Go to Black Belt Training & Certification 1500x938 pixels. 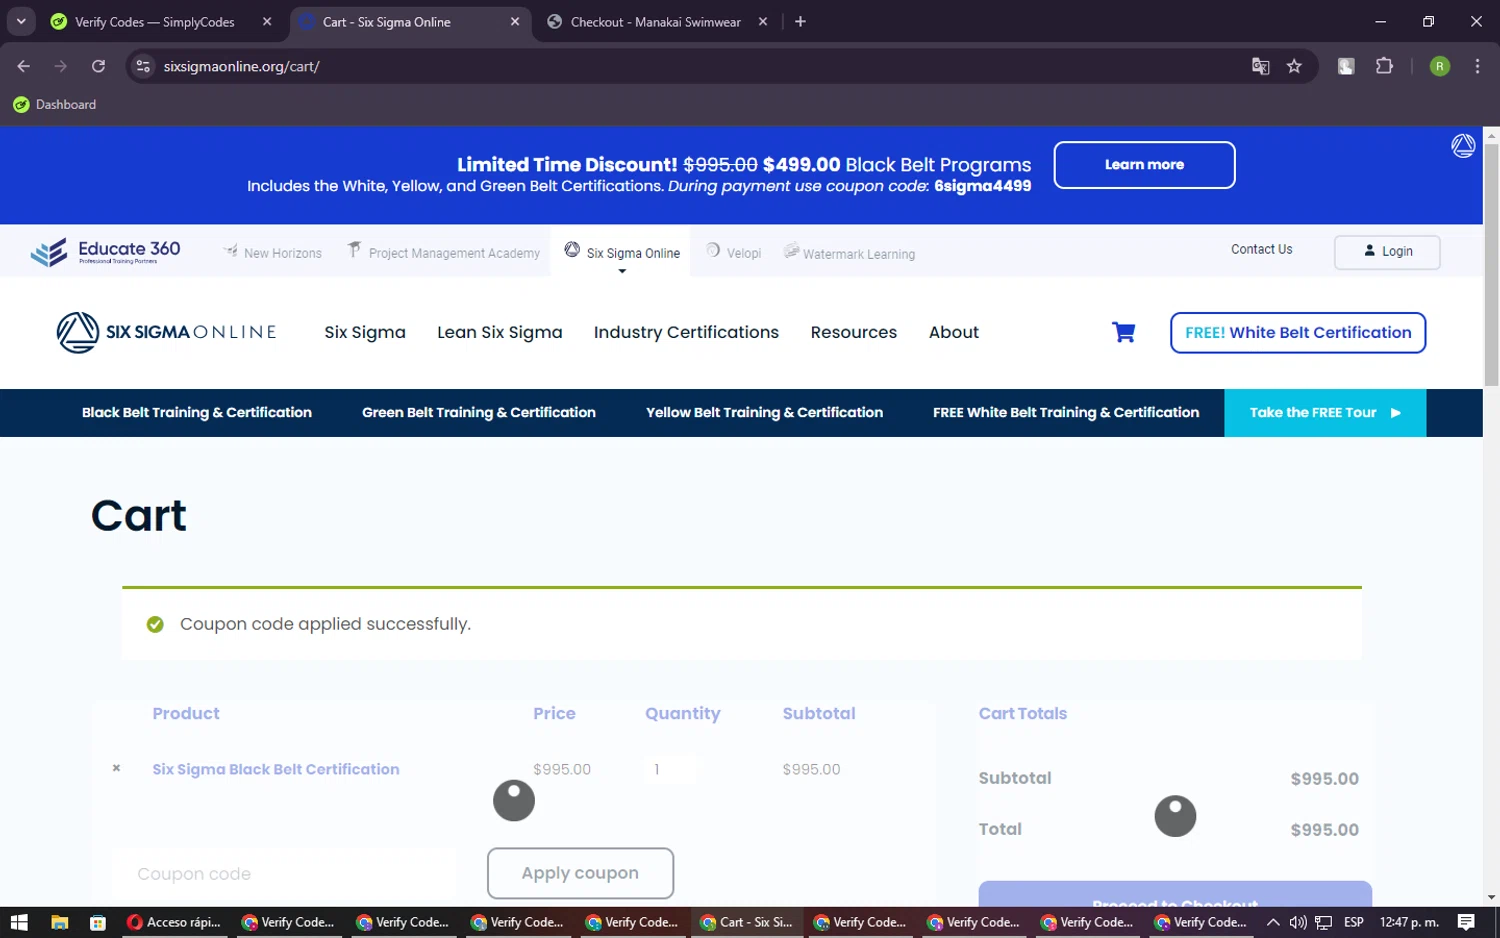point(197,412)
